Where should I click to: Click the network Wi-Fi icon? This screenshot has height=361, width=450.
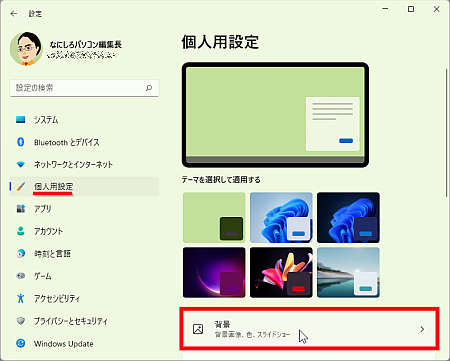[x=21, y=164]
